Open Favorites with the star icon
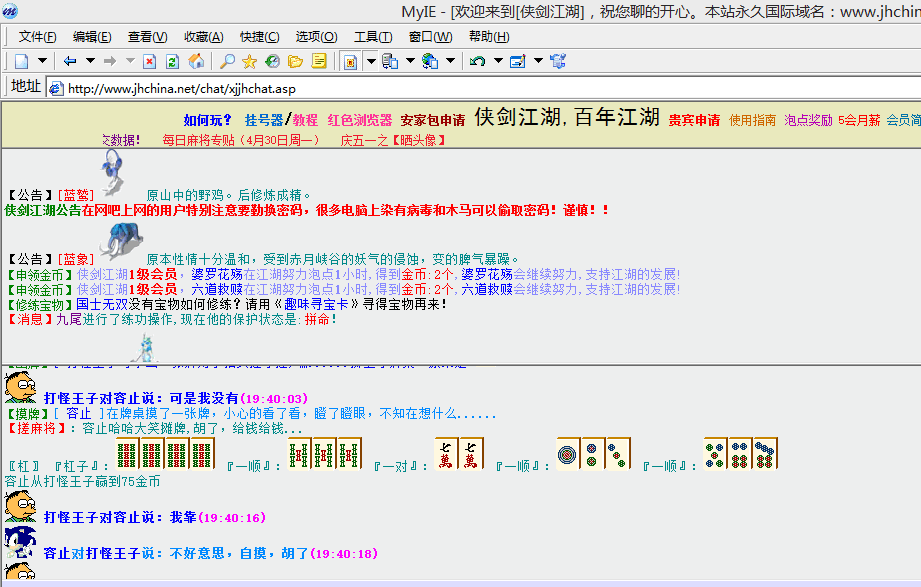The height and width of the screenshot is (587, 921). tap(250, 61)
